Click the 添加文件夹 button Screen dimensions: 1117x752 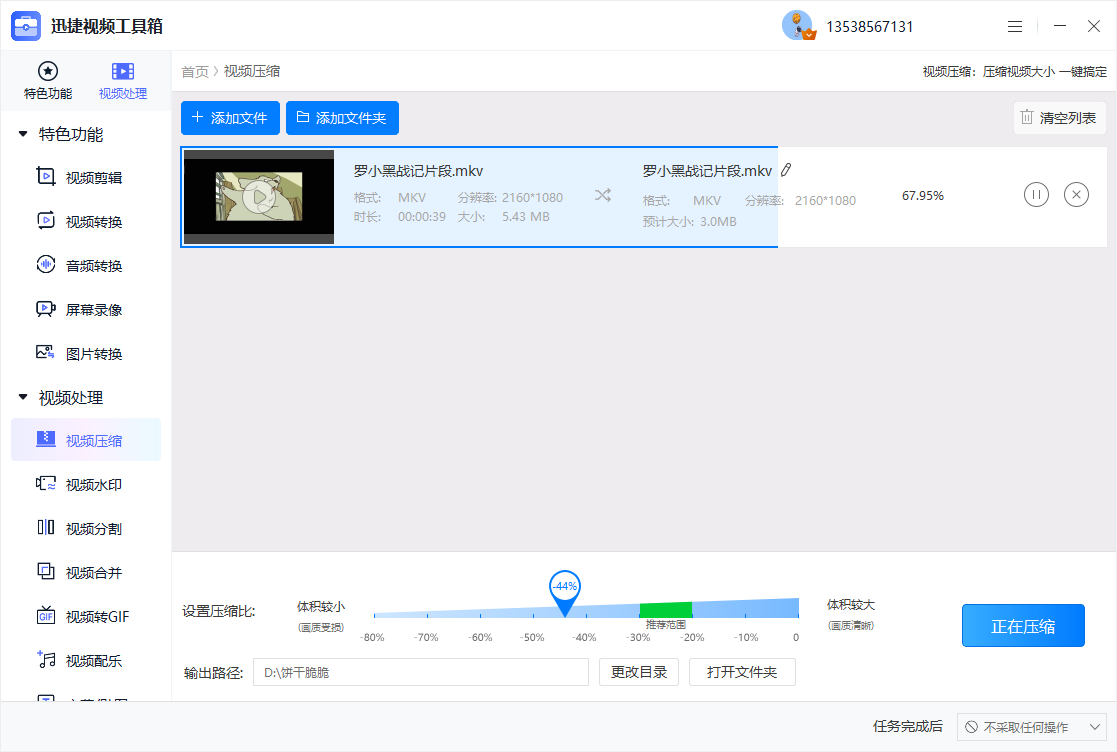coord(342,118)
